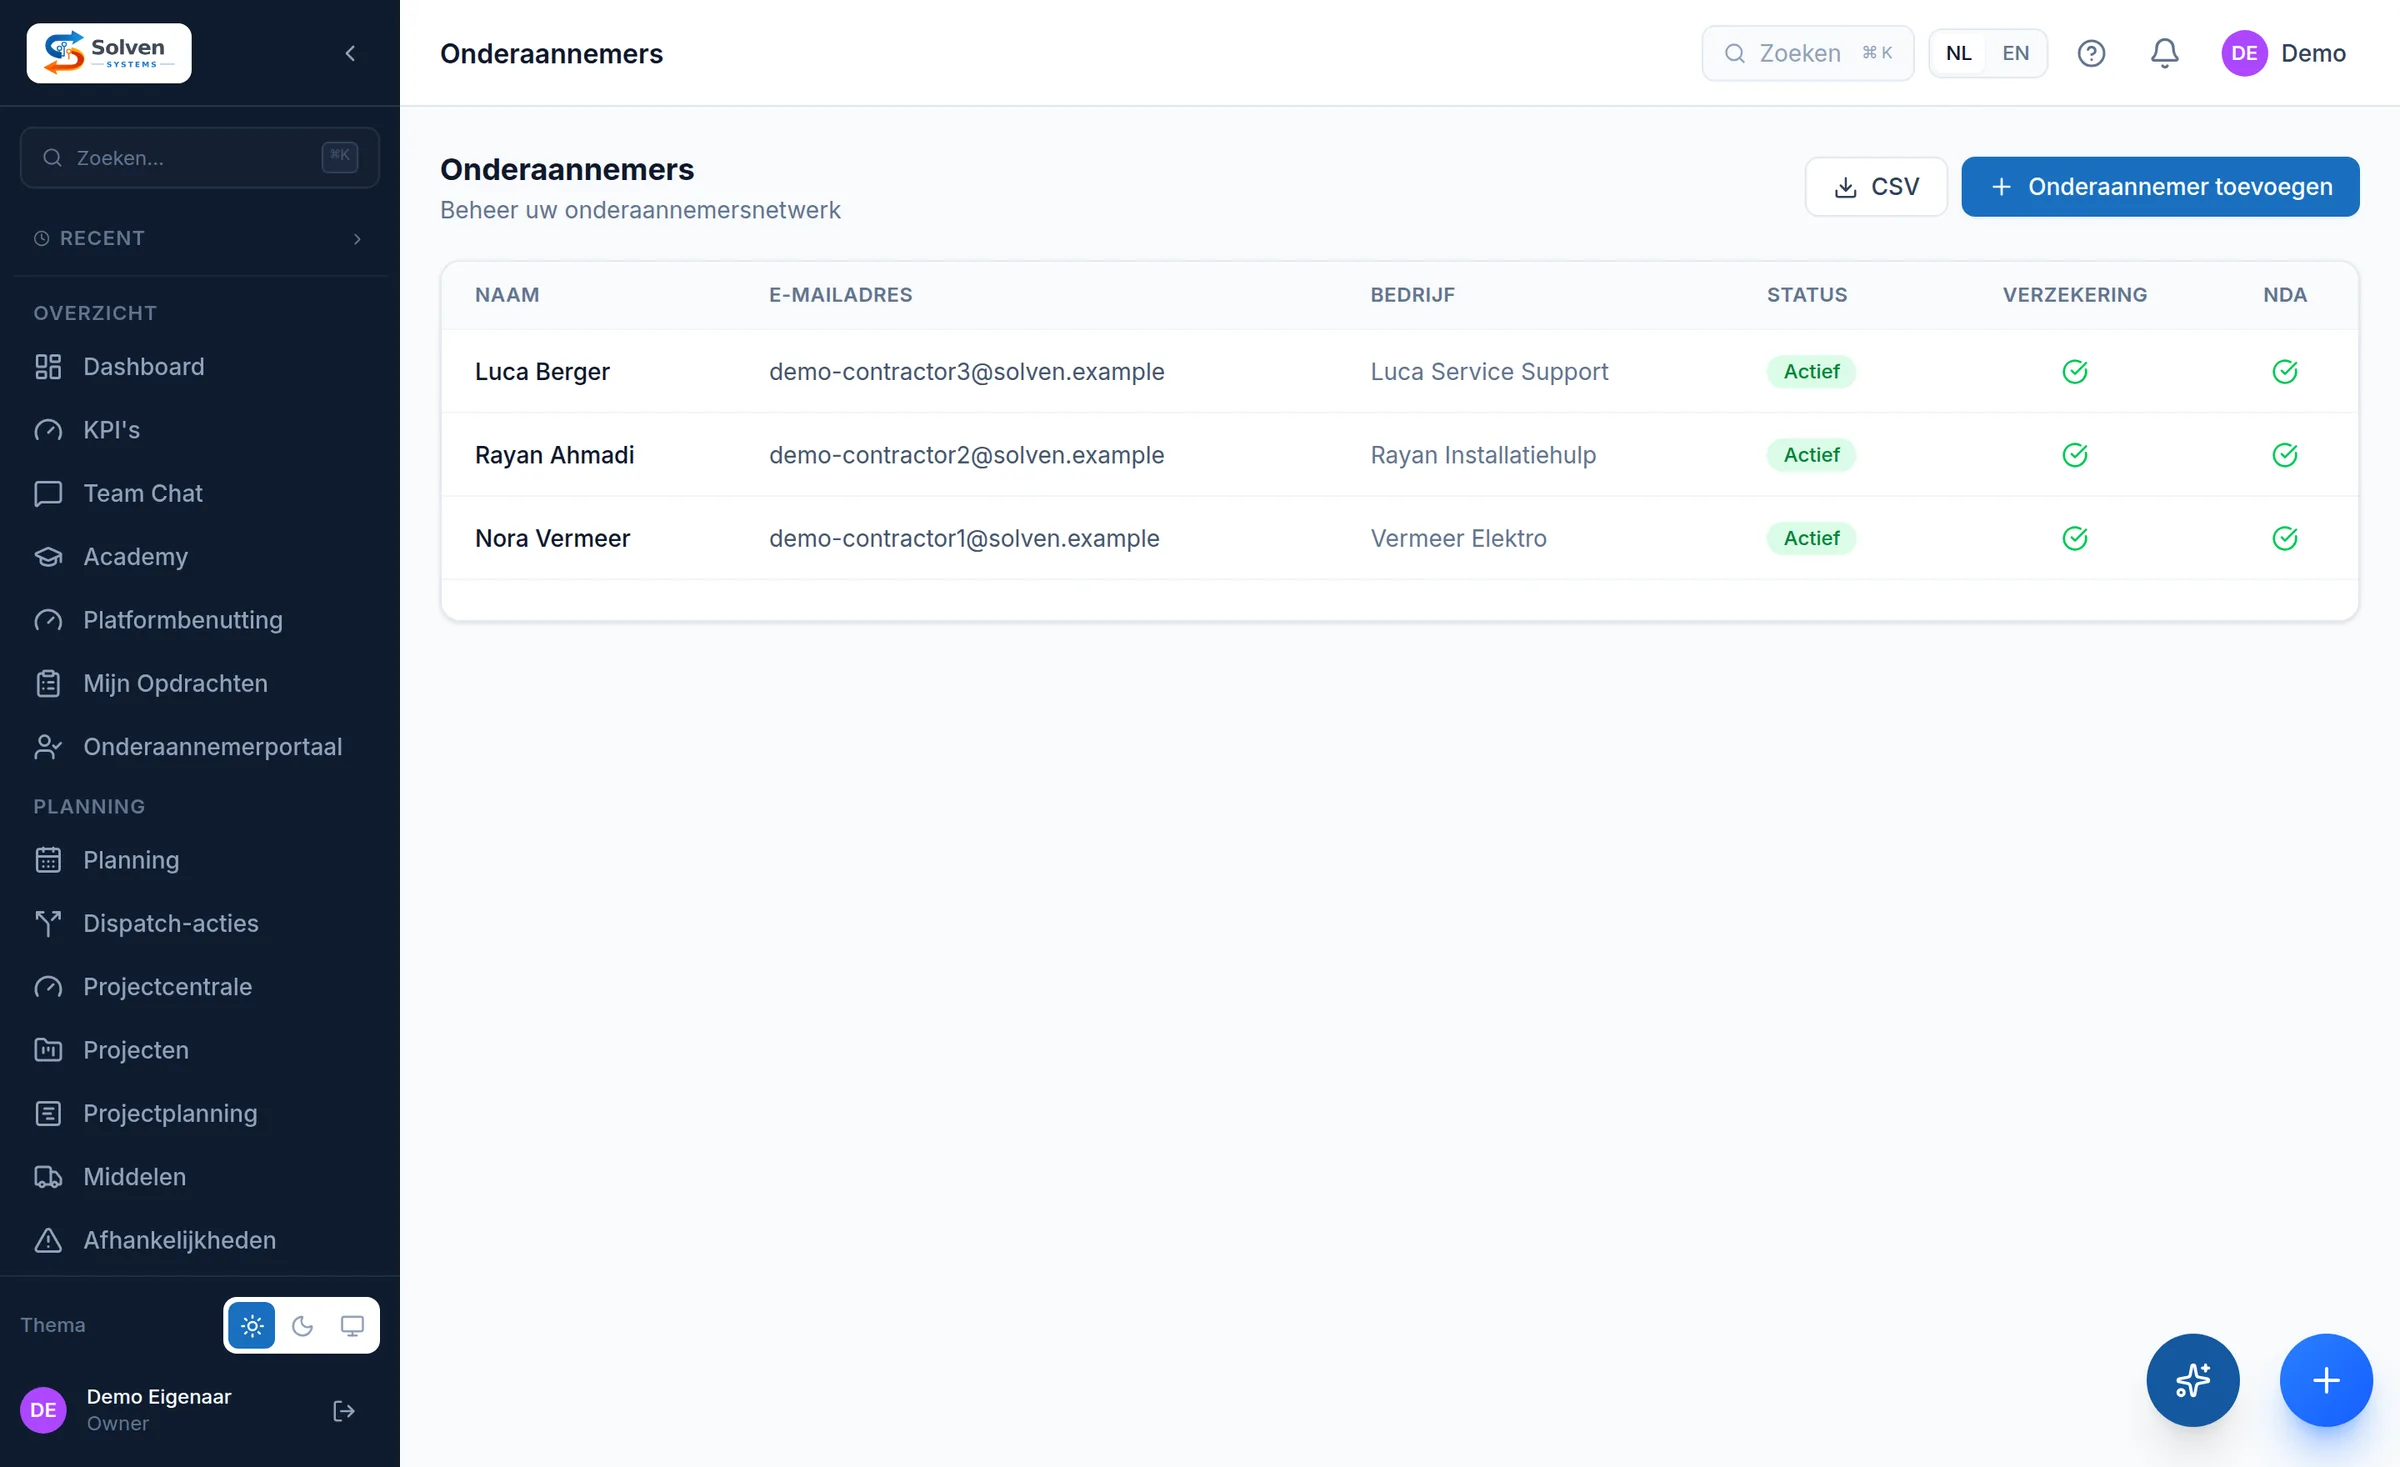Open the Planning page
Viewport: 2400px width, 1467px height.
pos(200,860)
